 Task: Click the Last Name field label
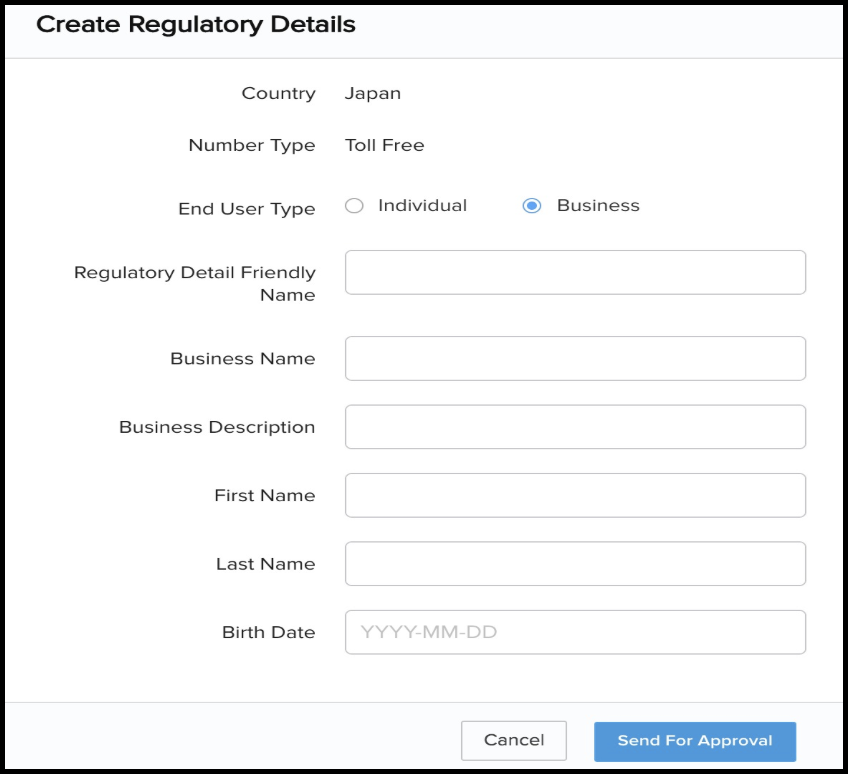tap(265, 564)
